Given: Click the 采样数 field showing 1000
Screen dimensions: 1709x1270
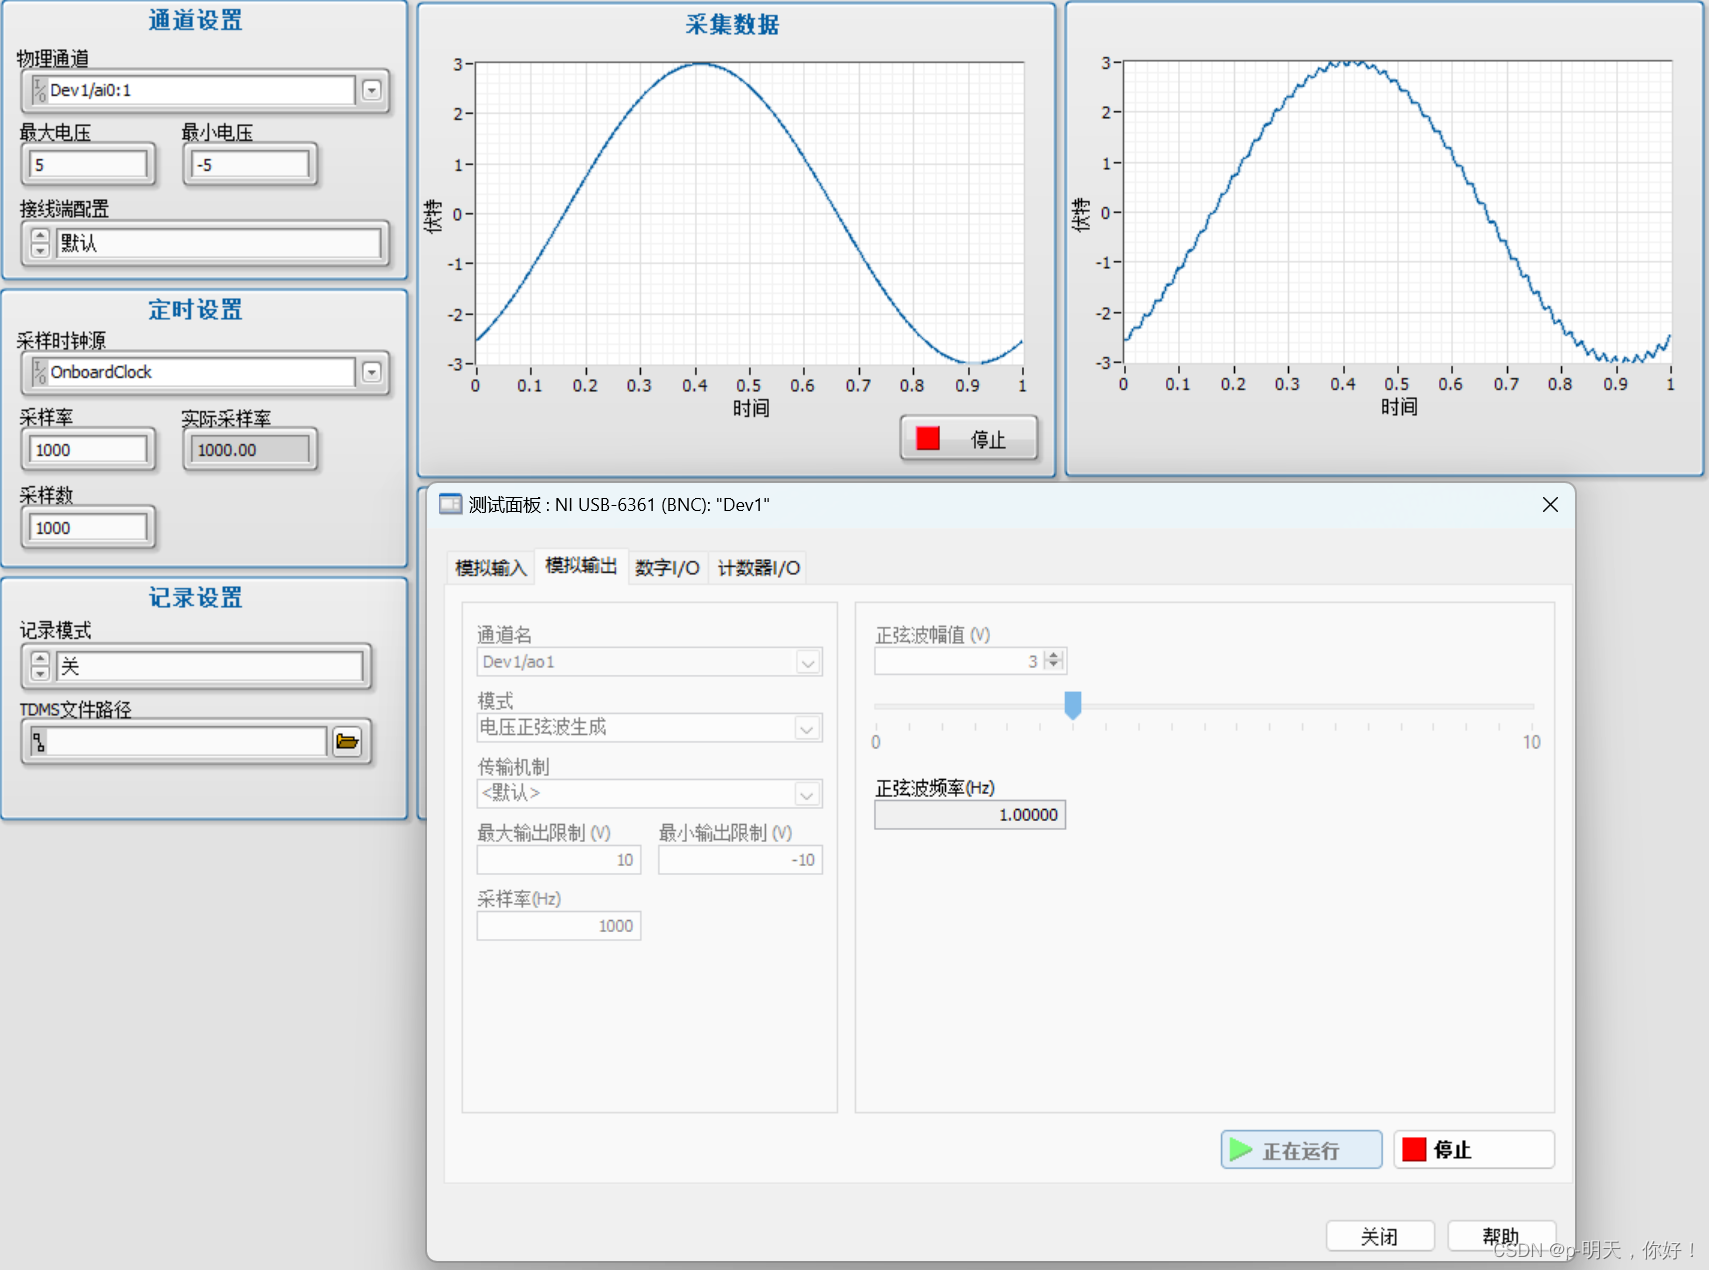Looking at the screenshot, I should coord(88,528).
